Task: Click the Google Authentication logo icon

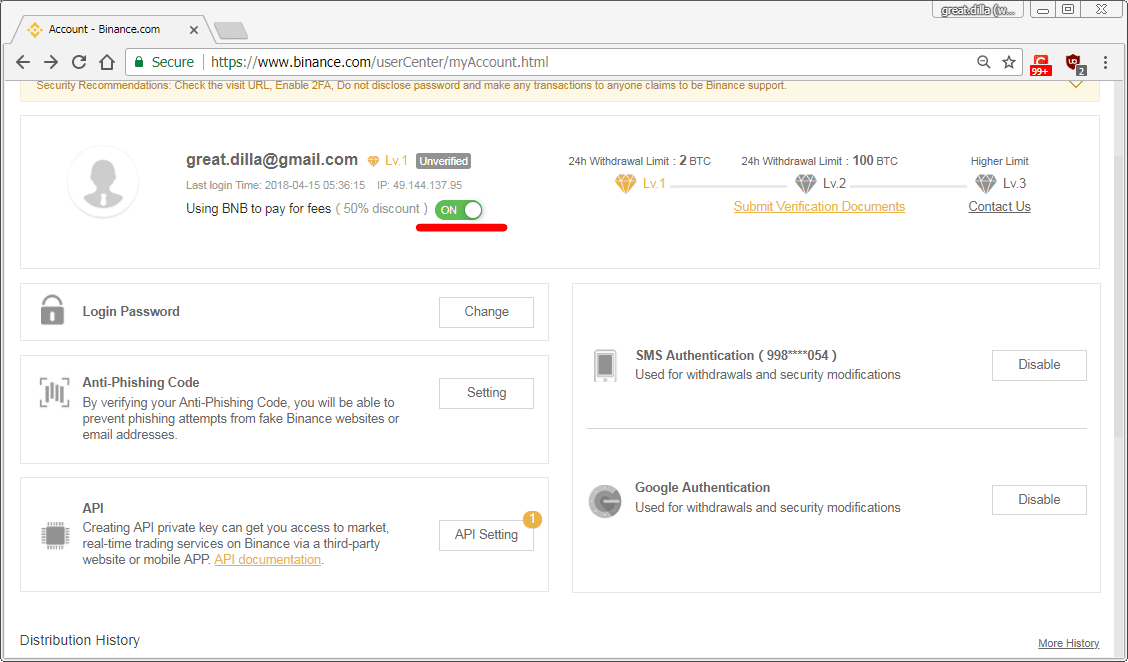Action: (x=604, y=502)
